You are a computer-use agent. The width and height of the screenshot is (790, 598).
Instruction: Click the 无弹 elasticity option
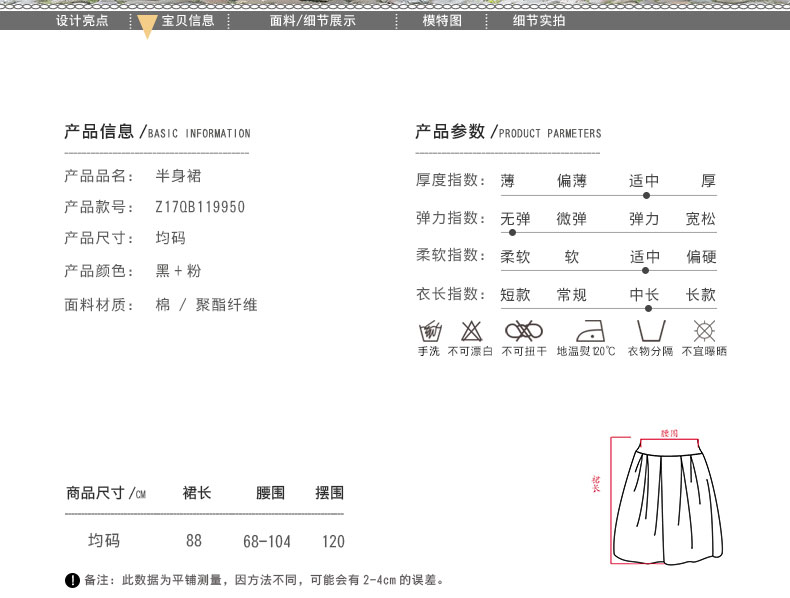point(515,219)
